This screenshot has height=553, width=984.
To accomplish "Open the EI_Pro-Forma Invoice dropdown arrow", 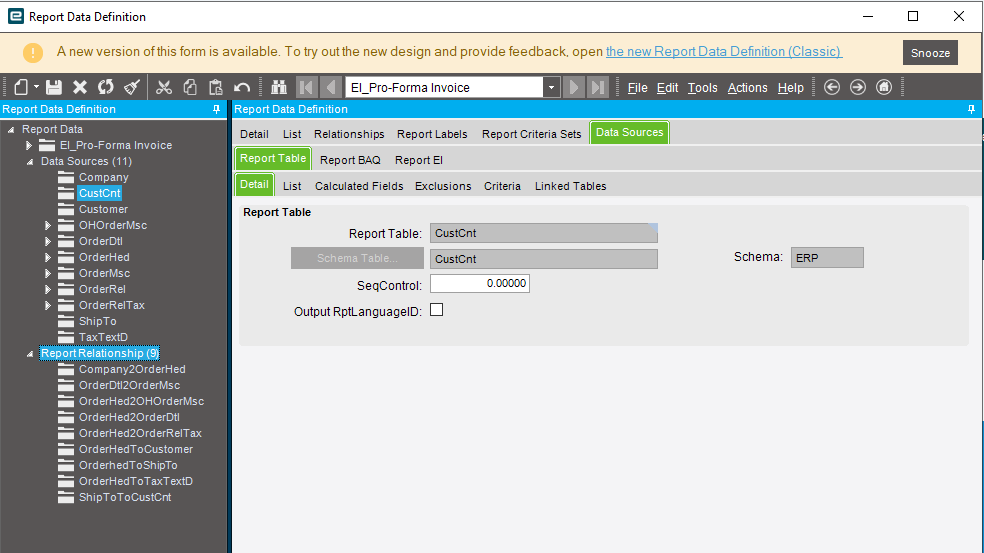I will (551, 87).
